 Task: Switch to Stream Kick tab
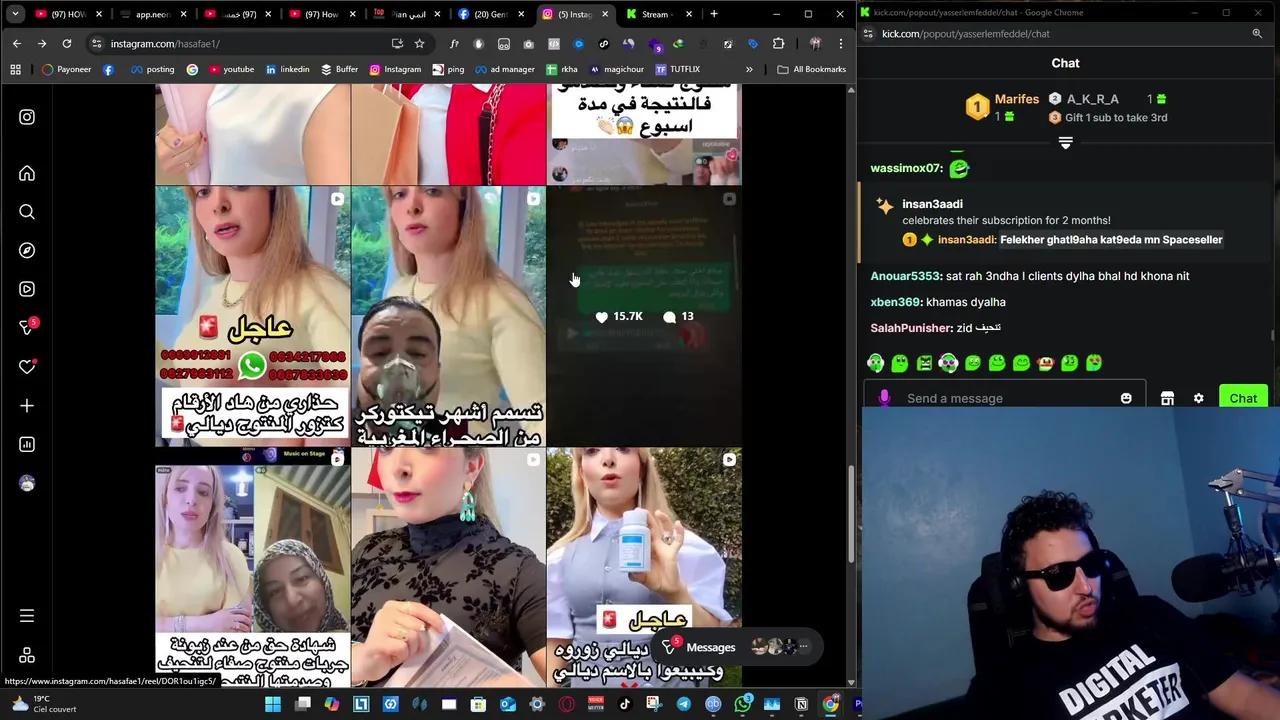(x=660, y=14)
